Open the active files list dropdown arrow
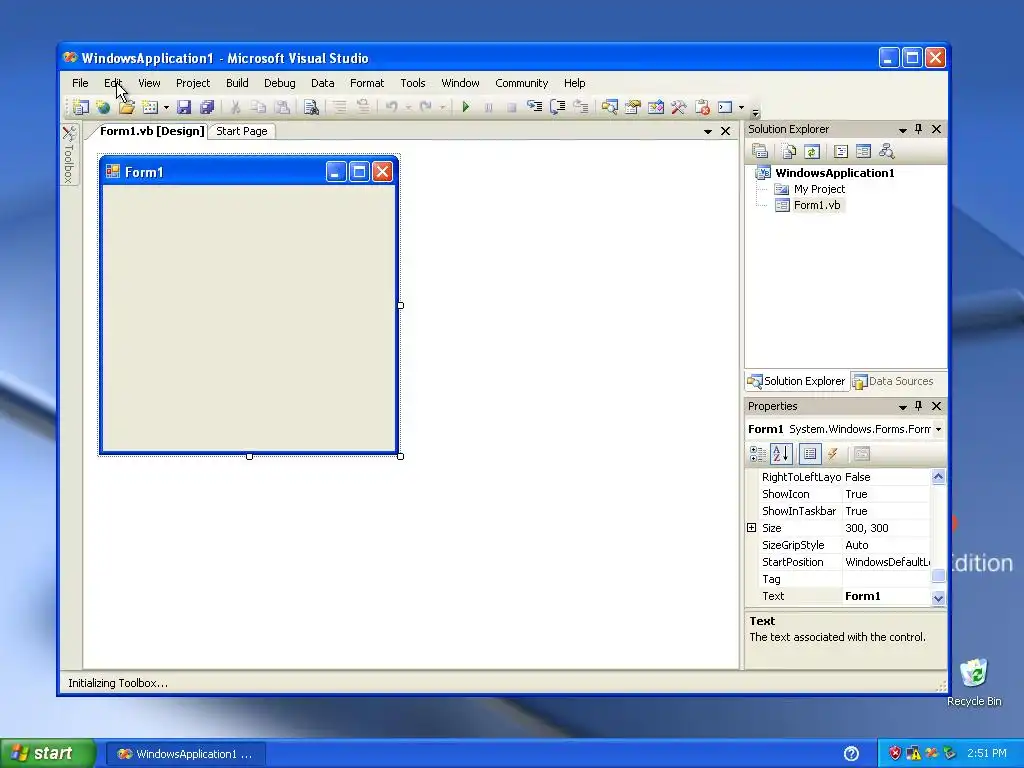Viewport: 1024px width, 768px height. pyautogui.click(x=708, y=131)
